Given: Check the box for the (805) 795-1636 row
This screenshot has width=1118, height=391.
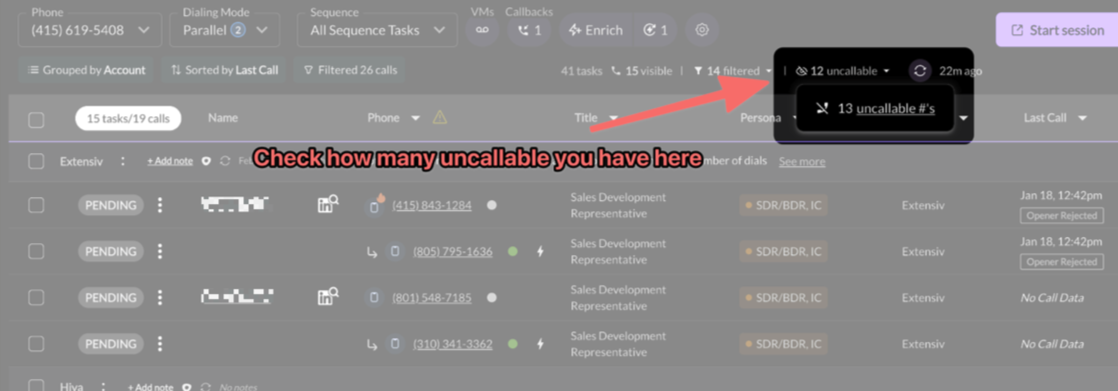Looking at the screenshot, I should [x=36, y=252].
